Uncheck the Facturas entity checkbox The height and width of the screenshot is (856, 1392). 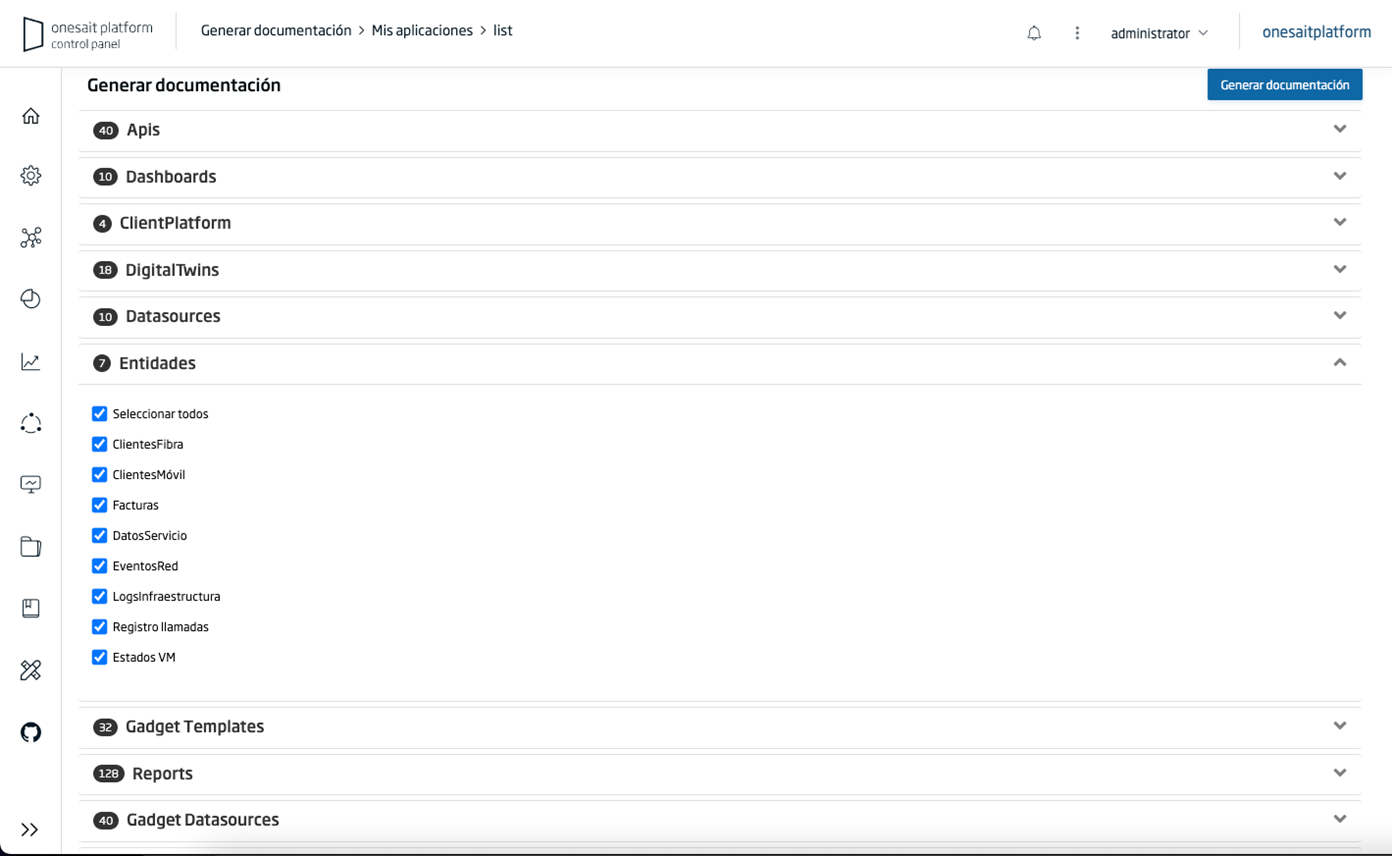[99, 505]
